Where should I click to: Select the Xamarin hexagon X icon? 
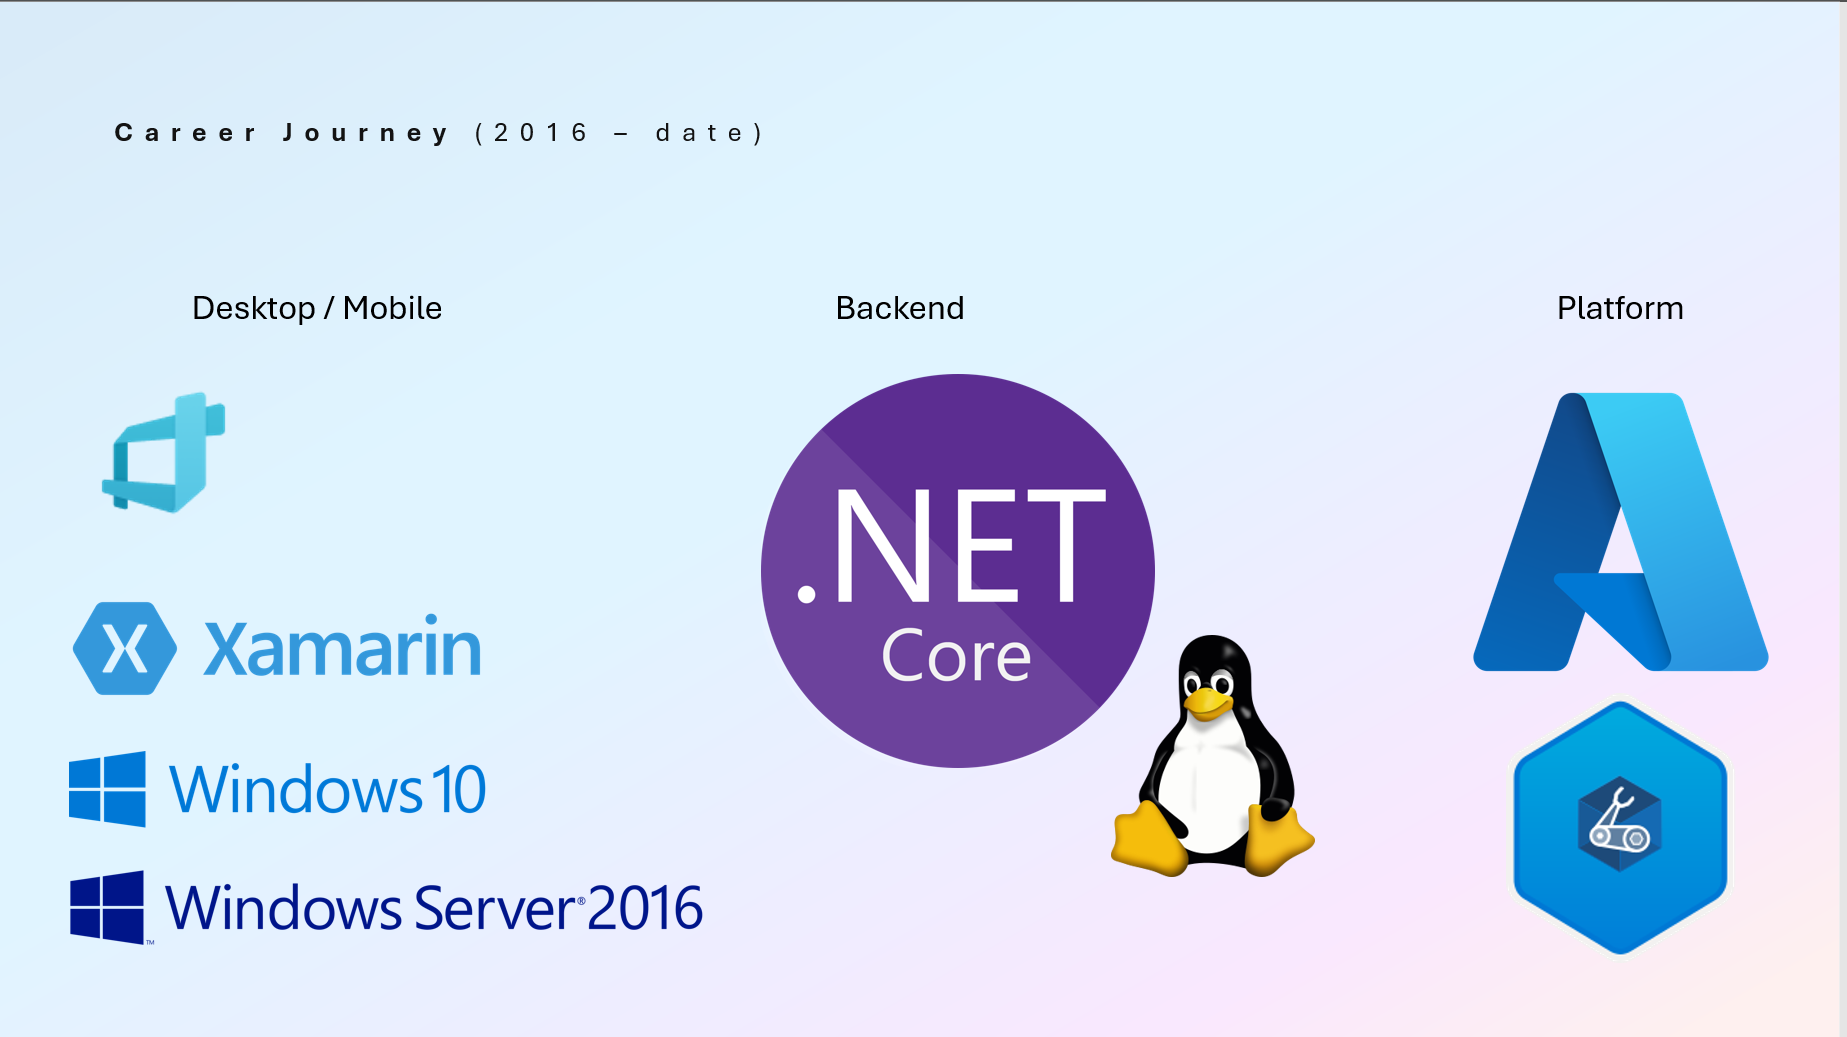[x=125, y=648]
